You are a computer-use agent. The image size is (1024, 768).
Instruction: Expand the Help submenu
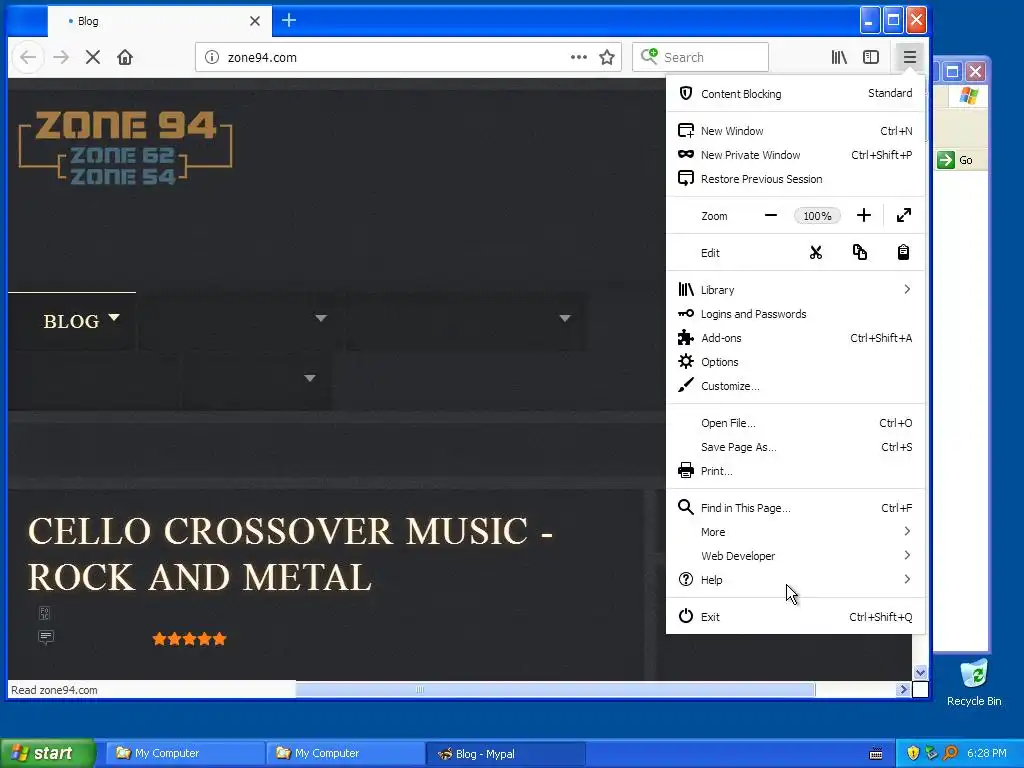(x=795, y=580)
